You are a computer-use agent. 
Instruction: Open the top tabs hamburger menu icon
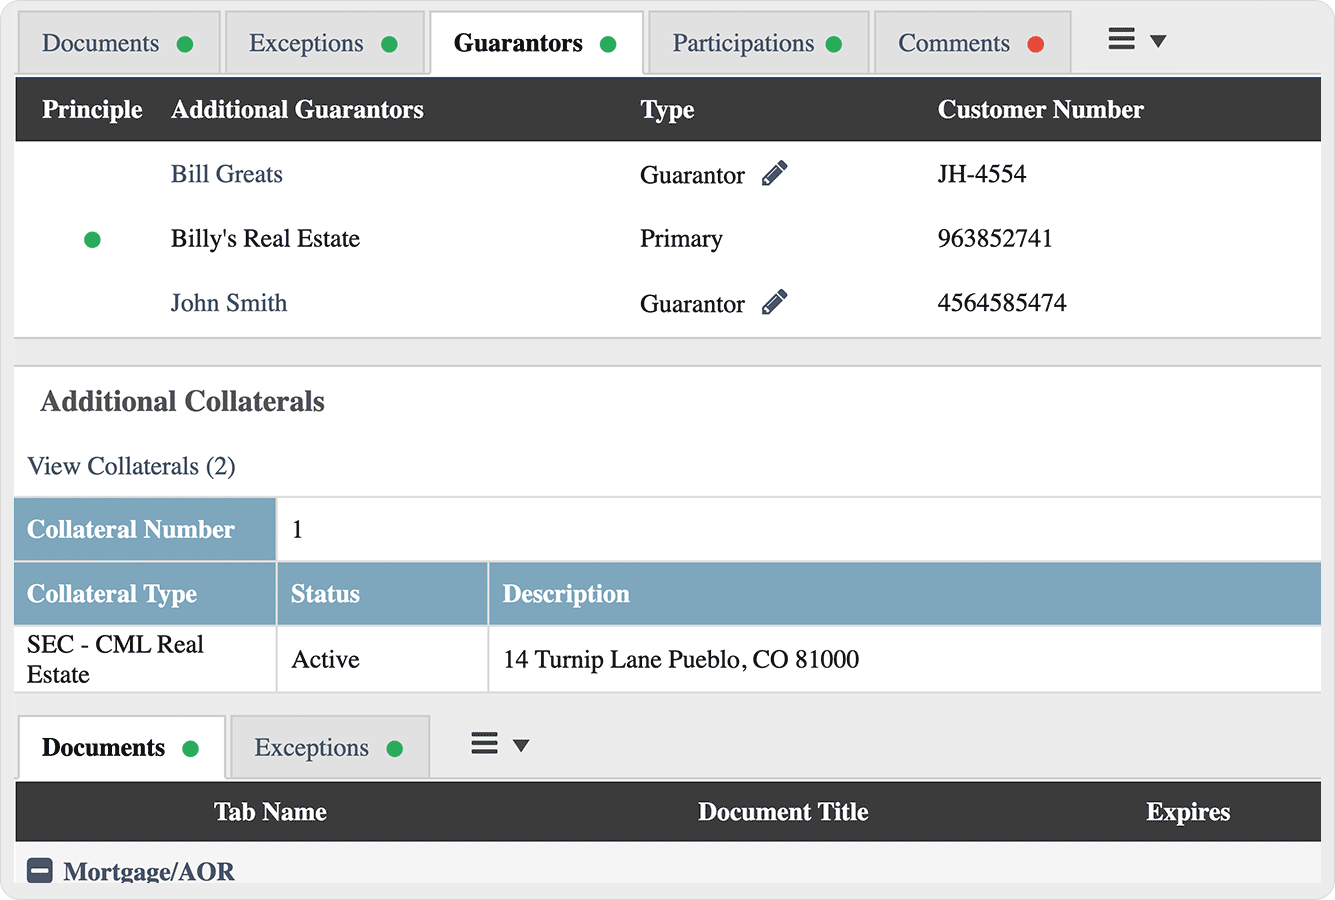[x=1121, y=40]
